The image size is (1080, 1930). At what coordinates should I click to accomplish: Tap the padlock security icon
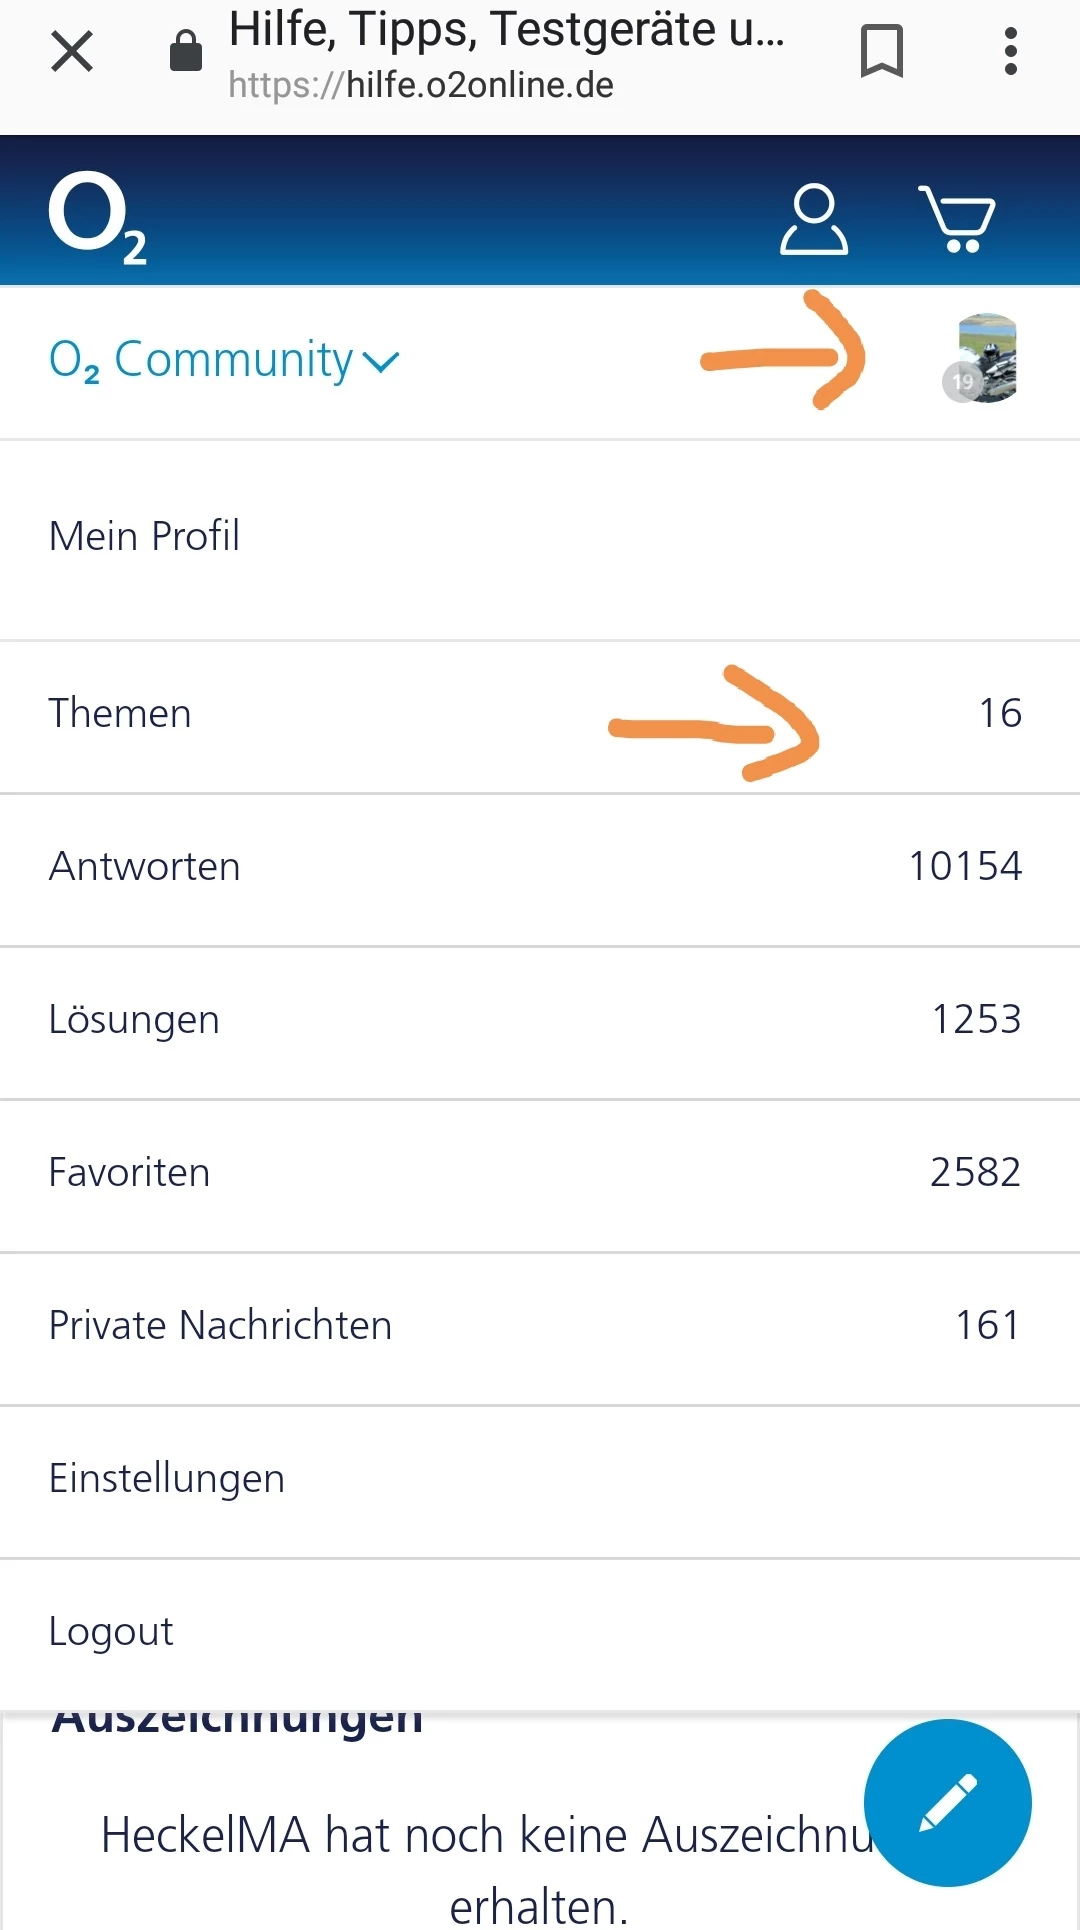coord(186,51)
